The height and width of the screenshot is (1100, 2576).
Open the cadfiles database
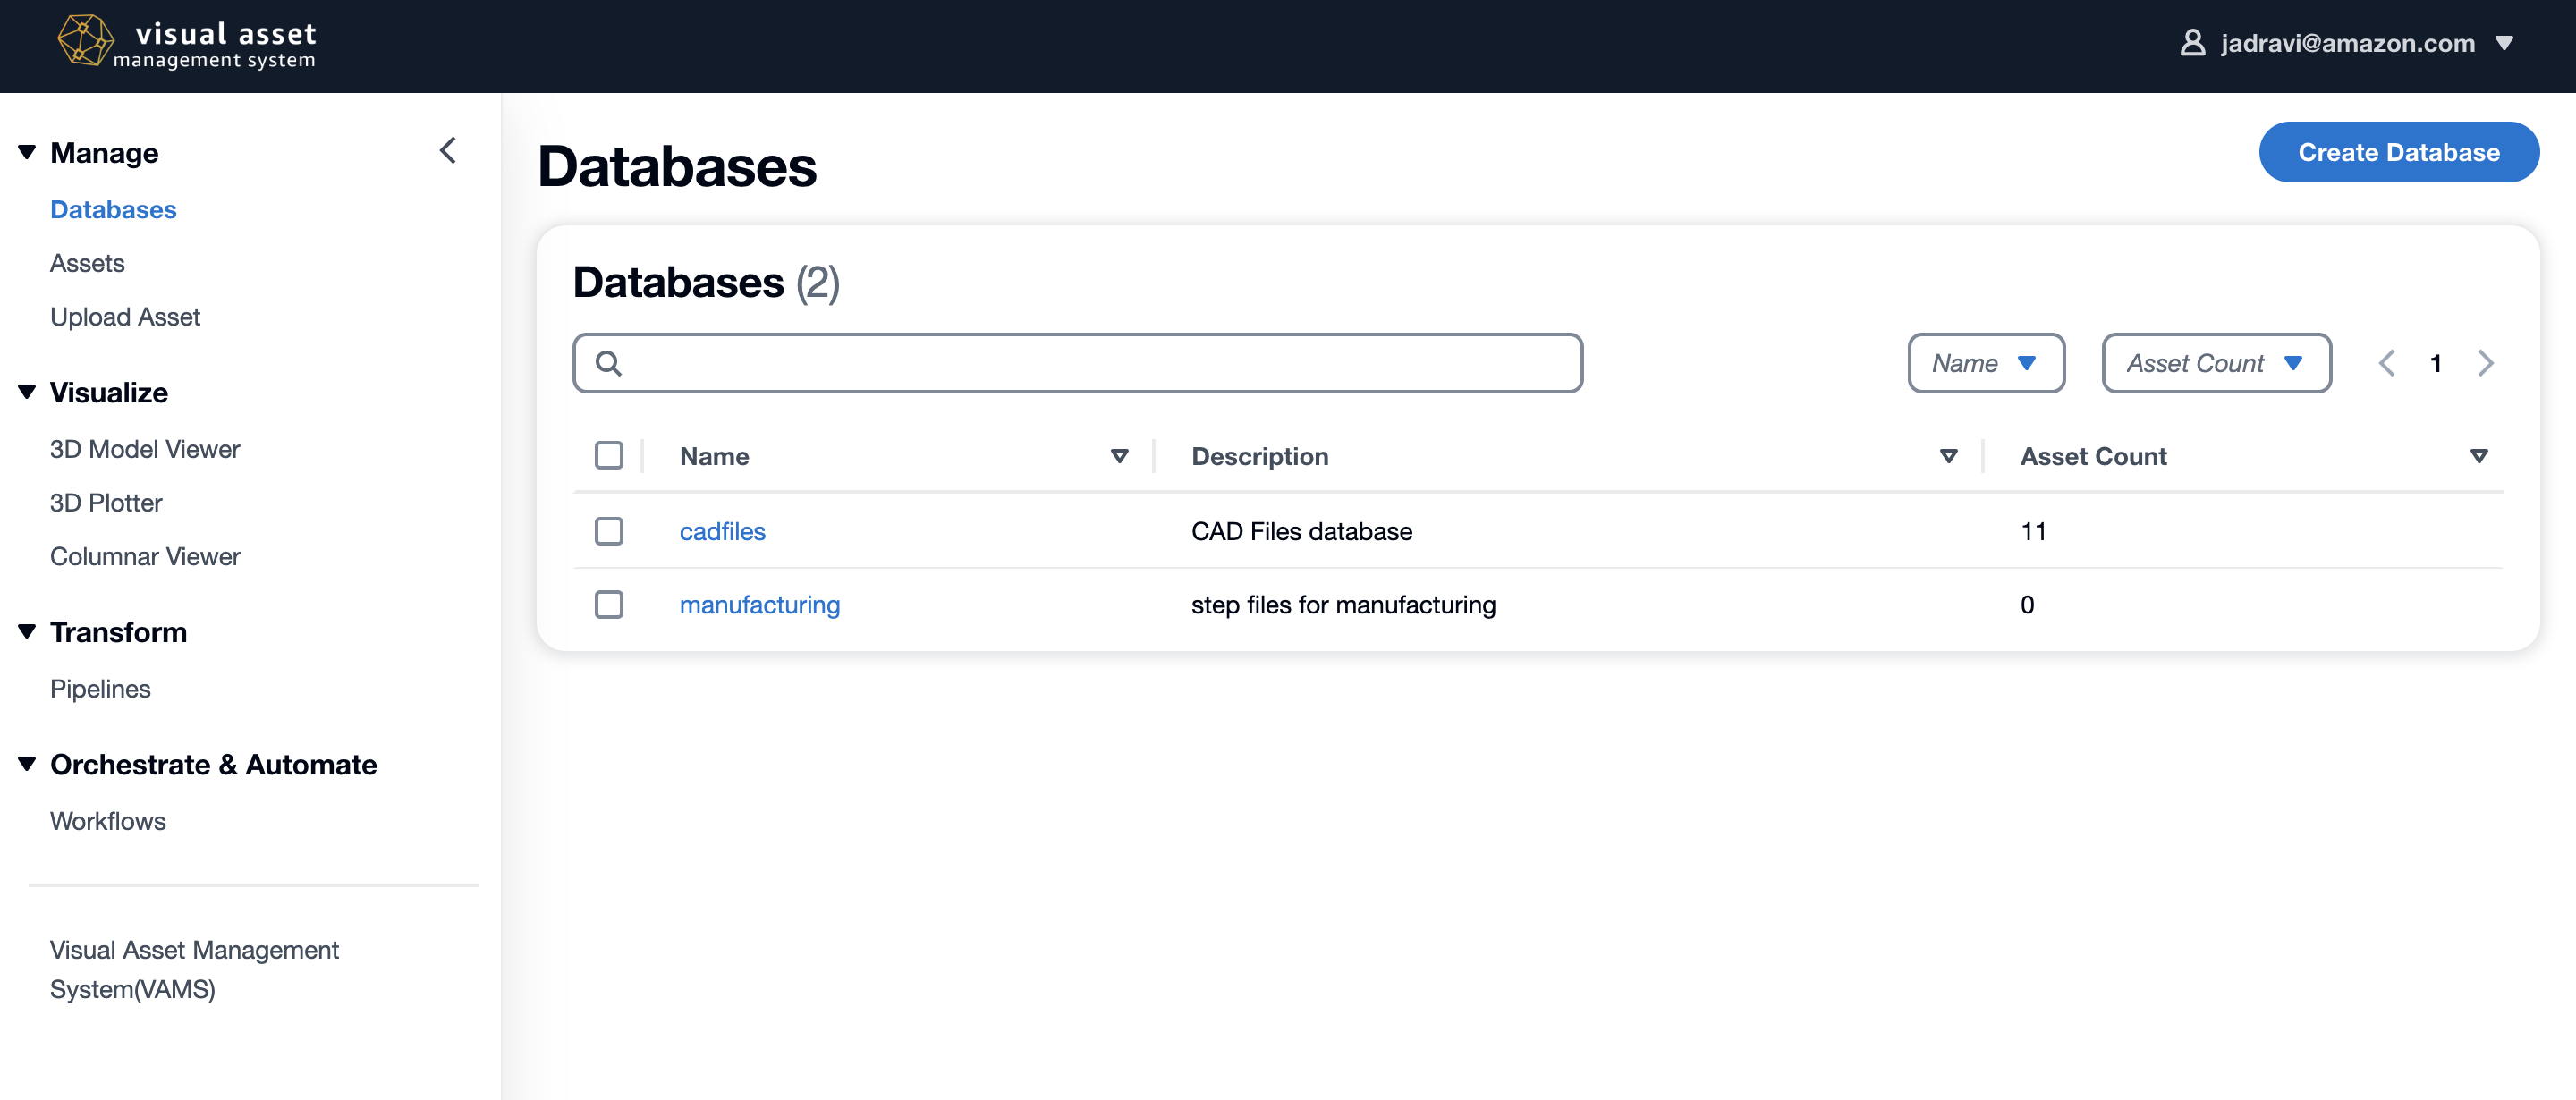(723, 530)
